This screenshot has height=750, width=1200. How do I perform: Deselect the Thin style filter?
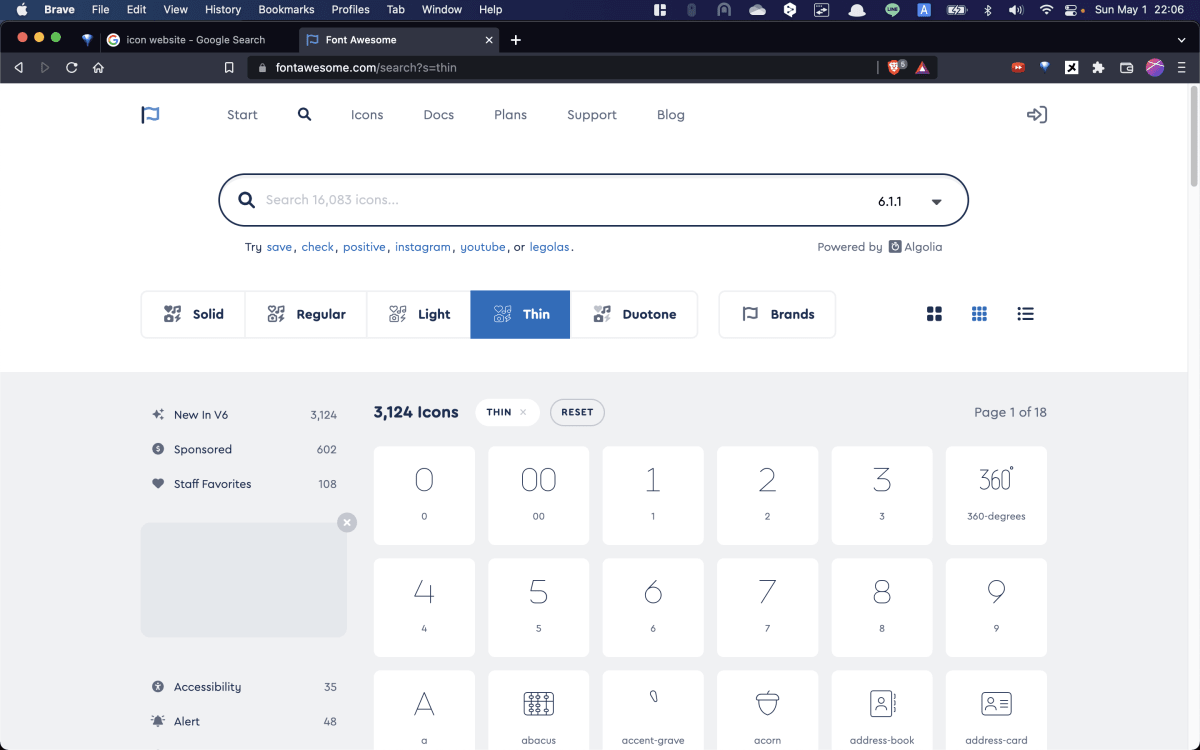(x=520, y=314)
